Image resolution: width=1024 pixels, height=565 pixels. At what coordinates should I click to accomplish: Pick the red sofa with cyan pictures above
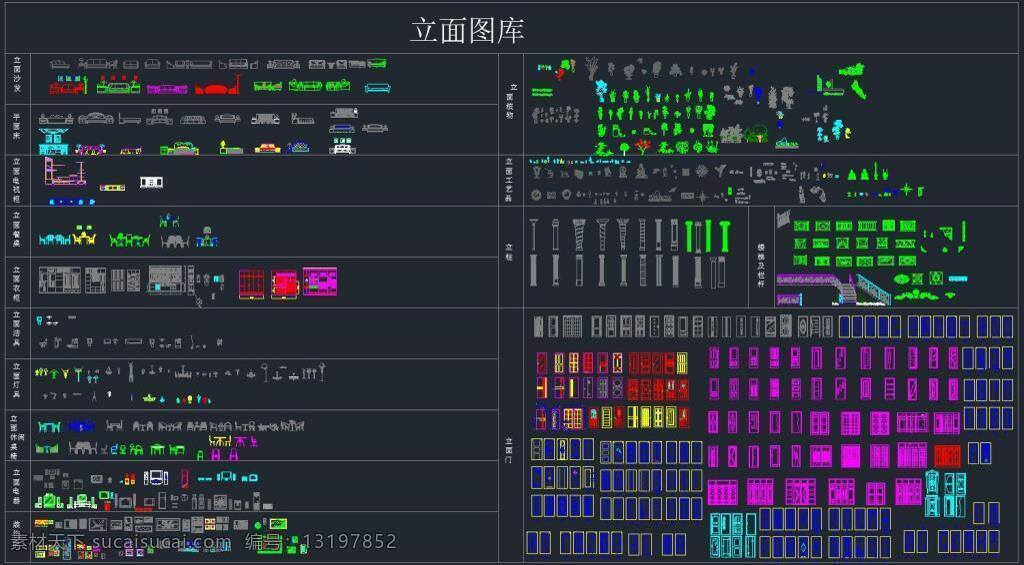67,85
